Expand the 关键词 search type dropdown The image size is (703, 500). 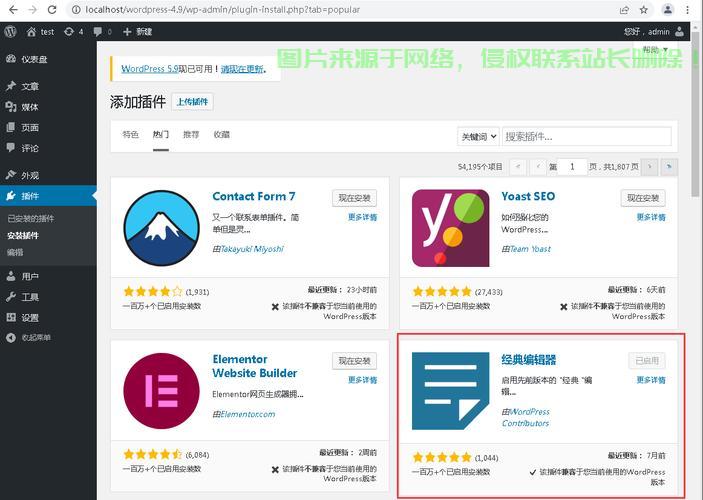478,136
